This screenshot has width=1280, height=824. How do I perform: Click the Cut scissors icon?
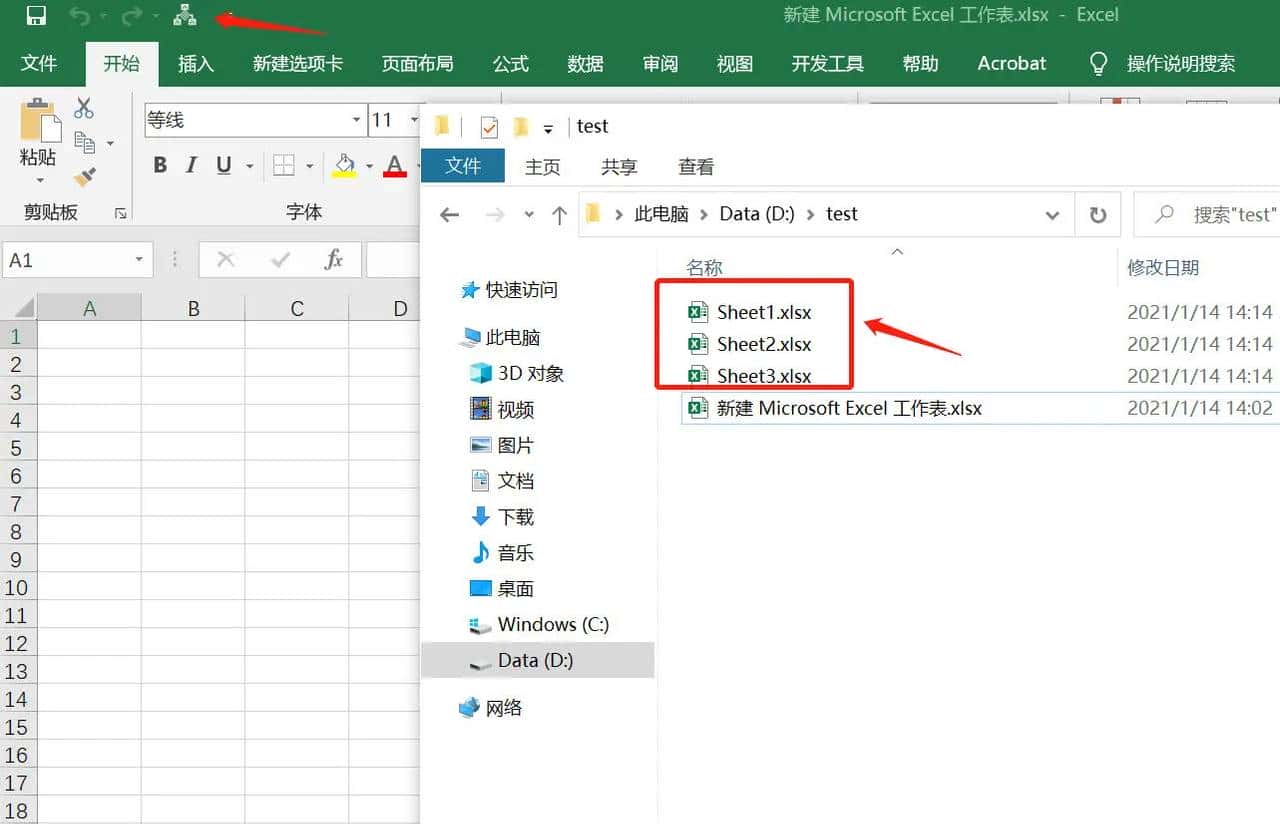coord(86,105)
